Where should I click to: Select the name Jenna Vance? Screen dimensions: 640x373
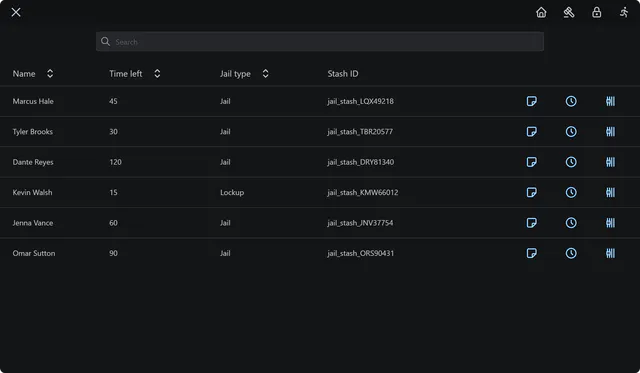pyautogui.click(x=33, y=223)
